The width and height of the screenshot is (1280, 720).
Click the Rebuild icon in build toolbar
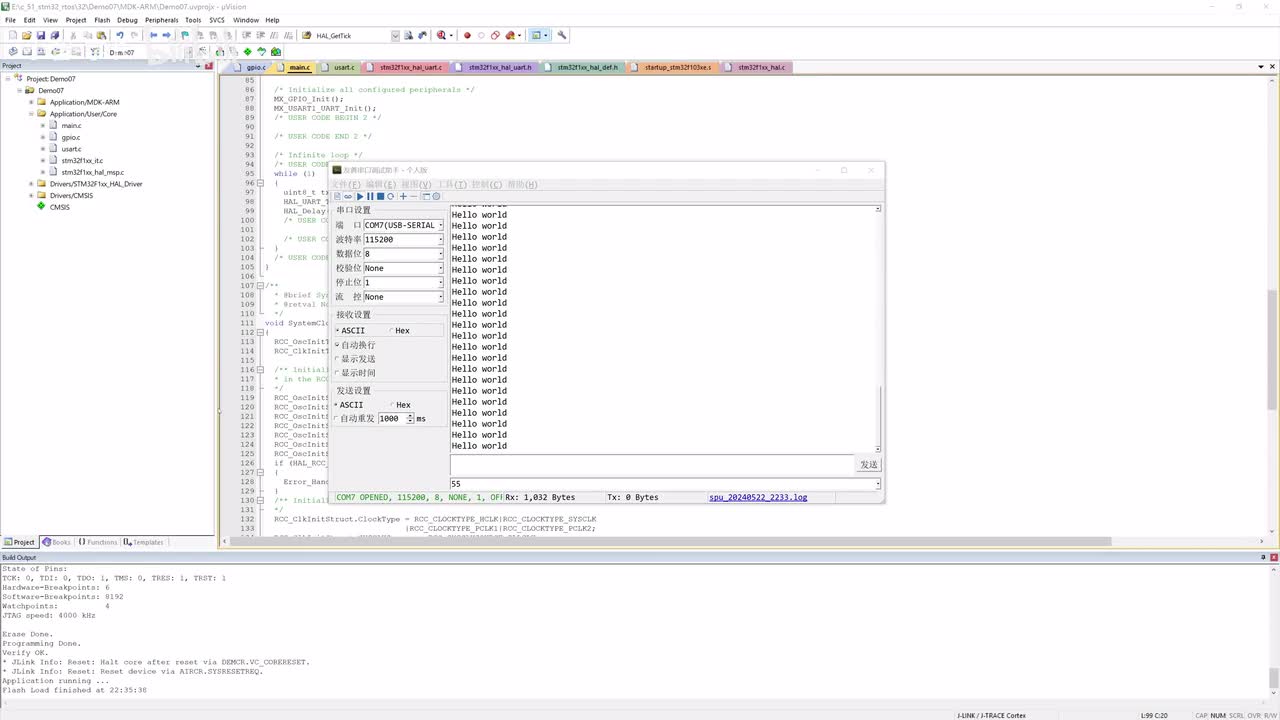(41, 51)
